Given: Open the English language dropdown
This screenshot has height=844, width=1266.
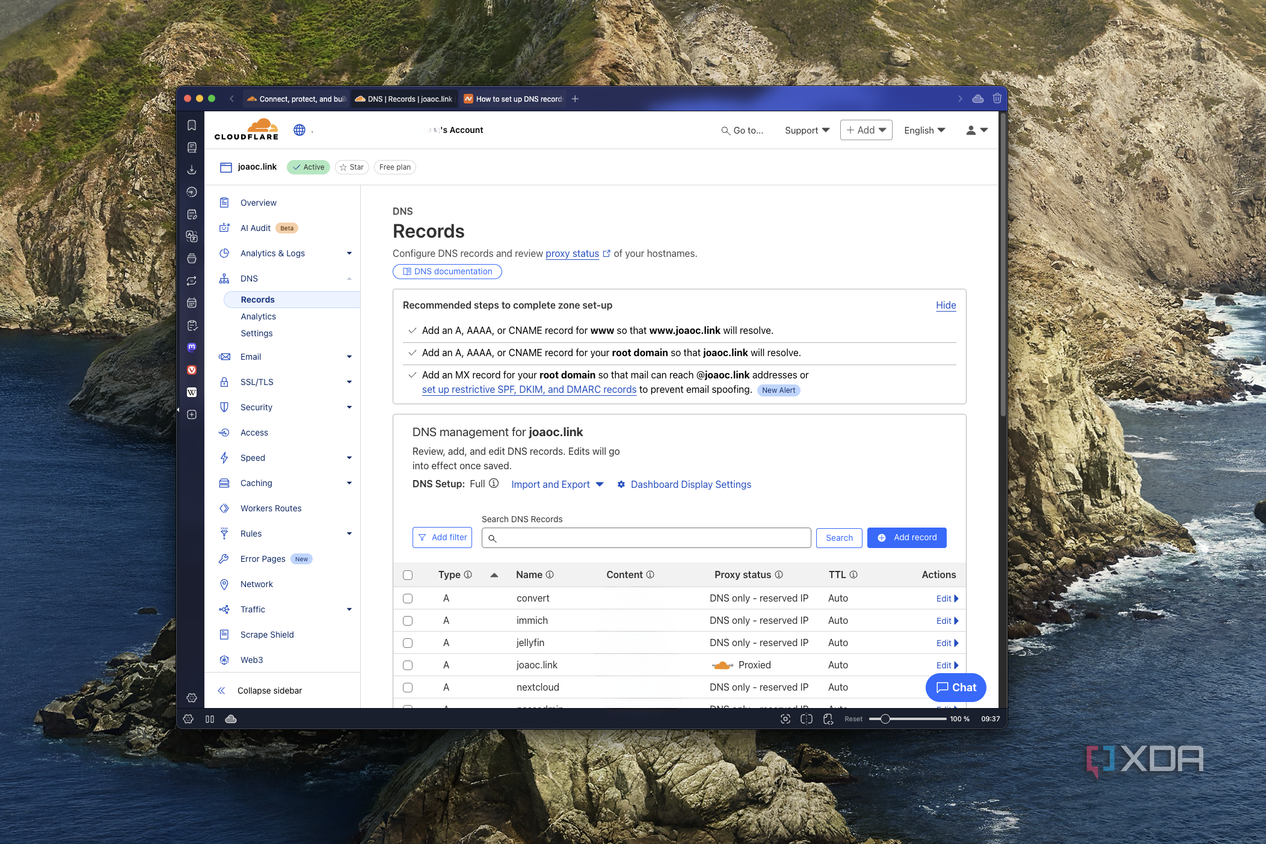Looking at the screenshot, I should (x=924, y=130).
